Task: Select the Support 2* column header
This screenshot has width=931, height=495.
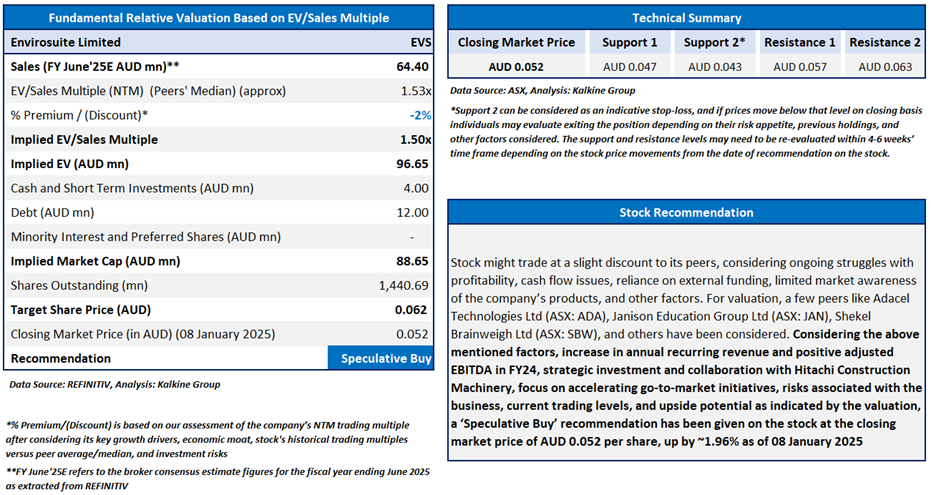Action: [717, 42]
